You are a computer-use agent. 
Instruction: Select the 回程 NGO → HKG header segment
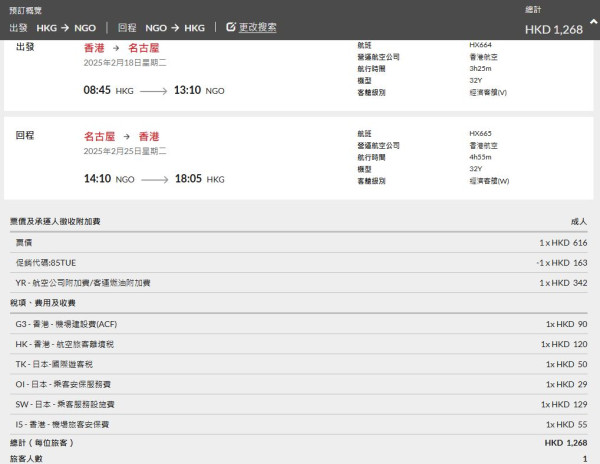click(163, 27)
